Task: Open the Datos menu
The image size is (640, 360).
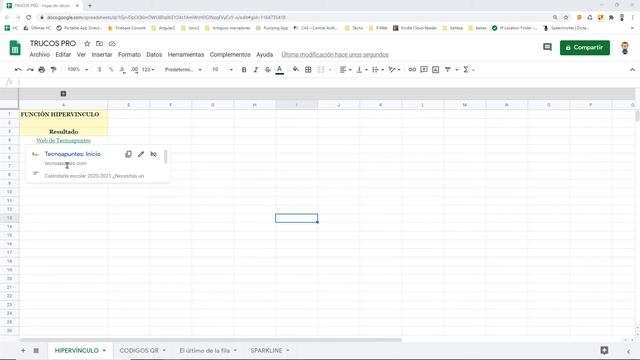Action: [154, 54]
